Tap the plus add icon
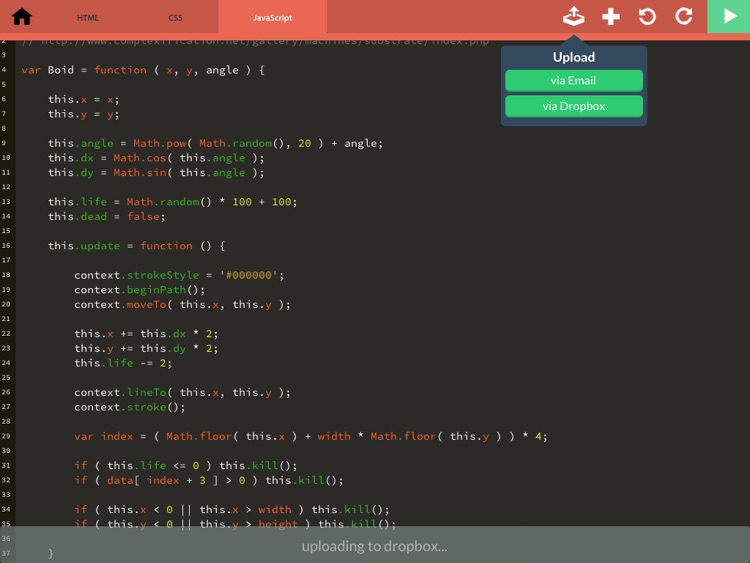The height and width of the screenshot is (563, 750). pyautogui.click(x=611, y=16)
